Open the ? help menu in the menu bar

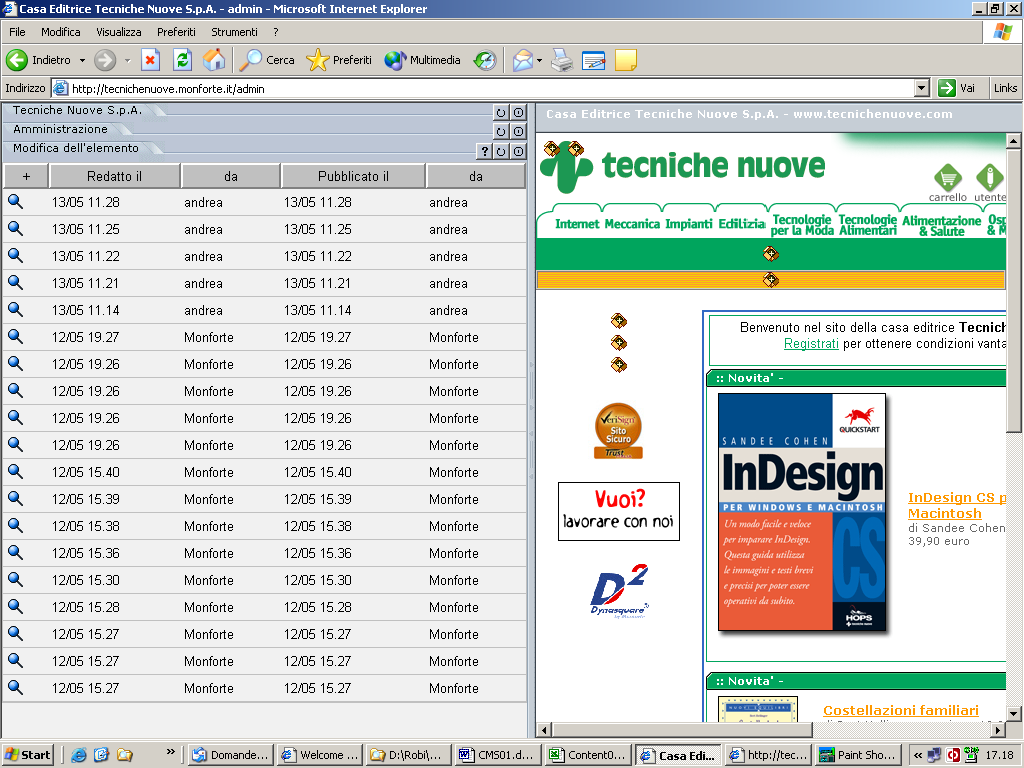pyautogui.click(x=276, y=32)
